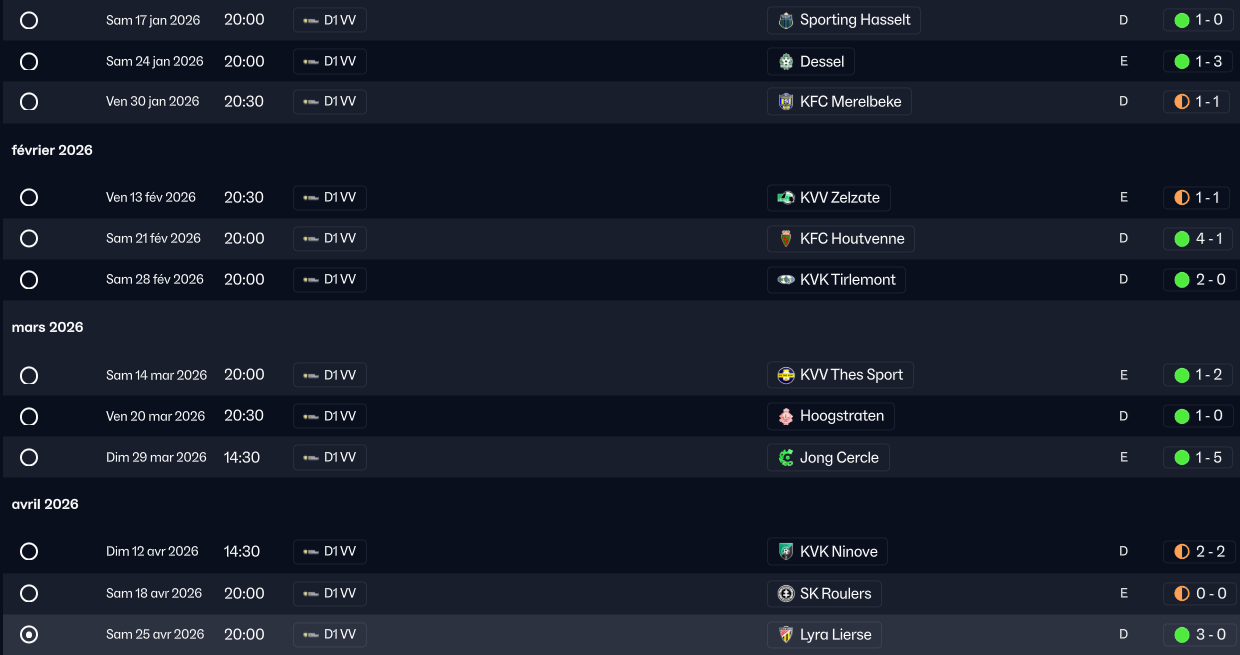This screenshot has width=1240, height=655.
Task: Open the 2 - 2 draw result versus KVK Ninove
Action: coord(1198,552)
